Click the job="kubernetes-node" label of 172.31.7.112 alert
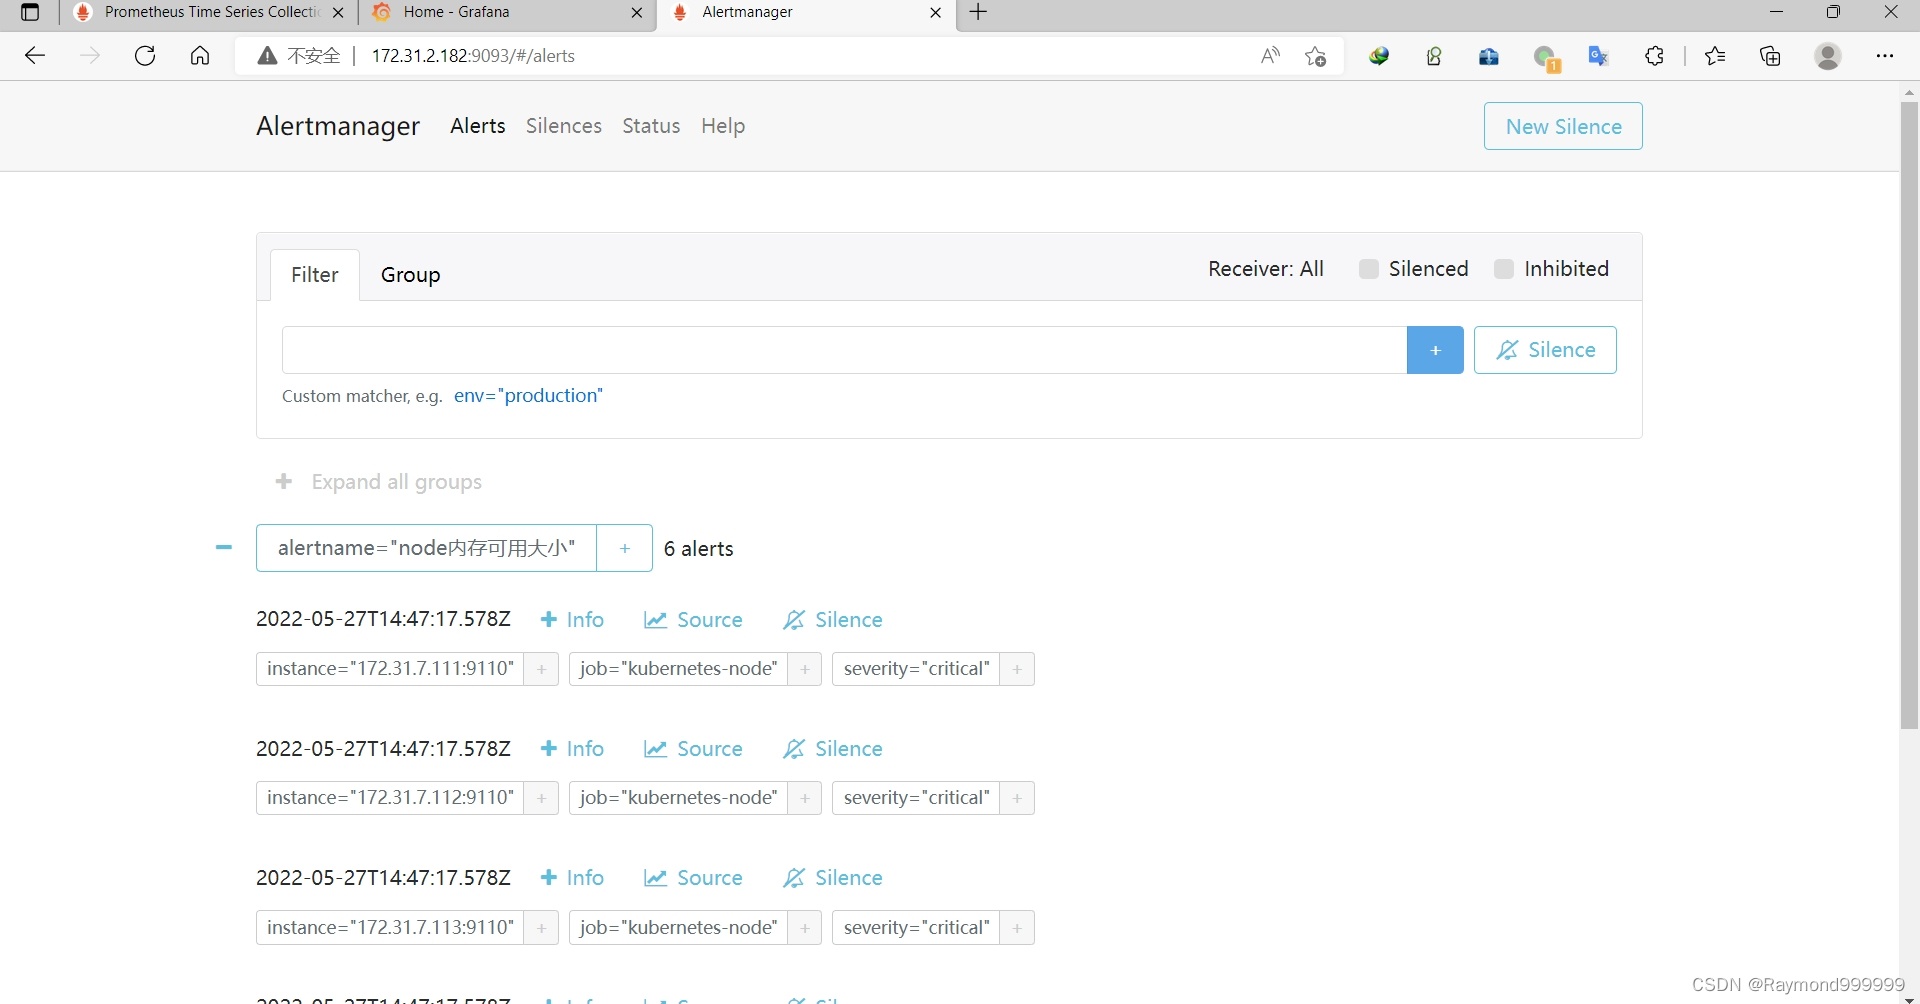Image resolution: width=1920 pixels, height=1004 pixels. 678,798
